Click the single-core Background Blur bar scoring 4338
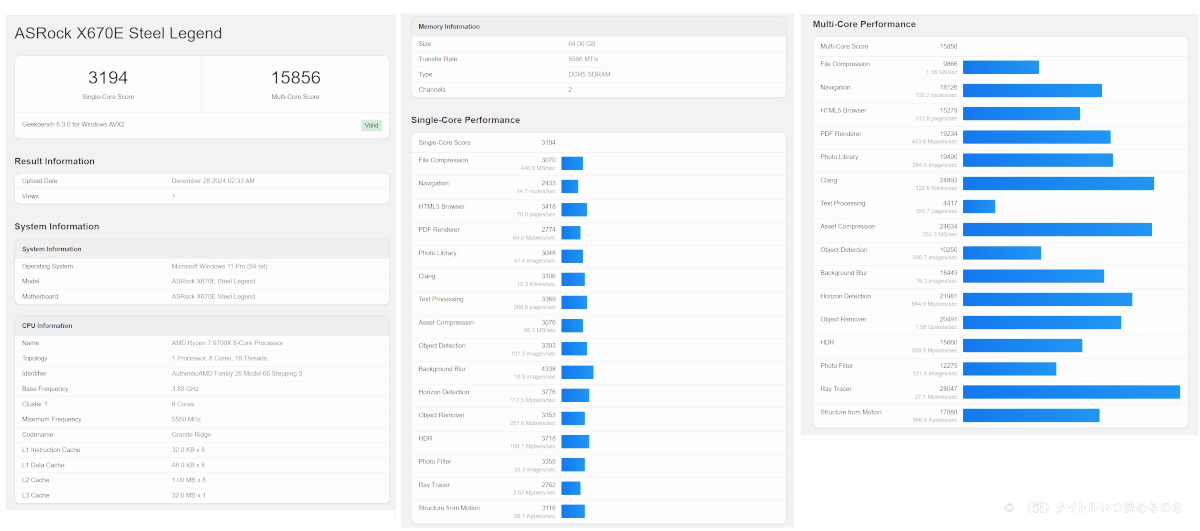1200x531 pixels. (578, 372)
